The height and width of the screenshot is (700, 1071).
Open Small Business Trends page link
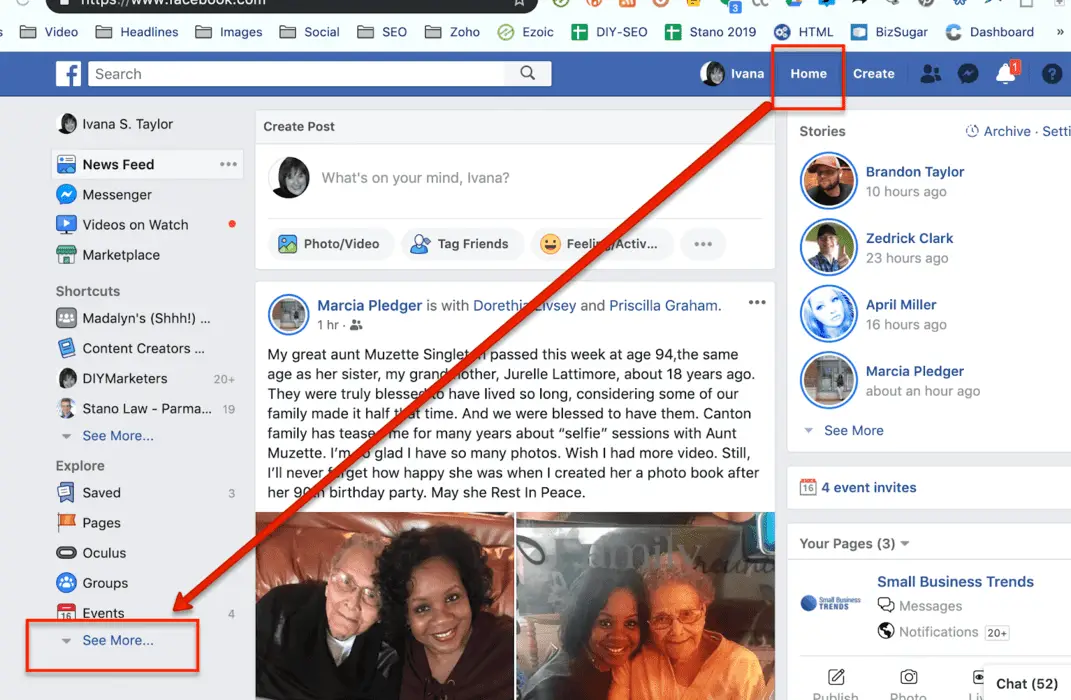pos(955,582)
